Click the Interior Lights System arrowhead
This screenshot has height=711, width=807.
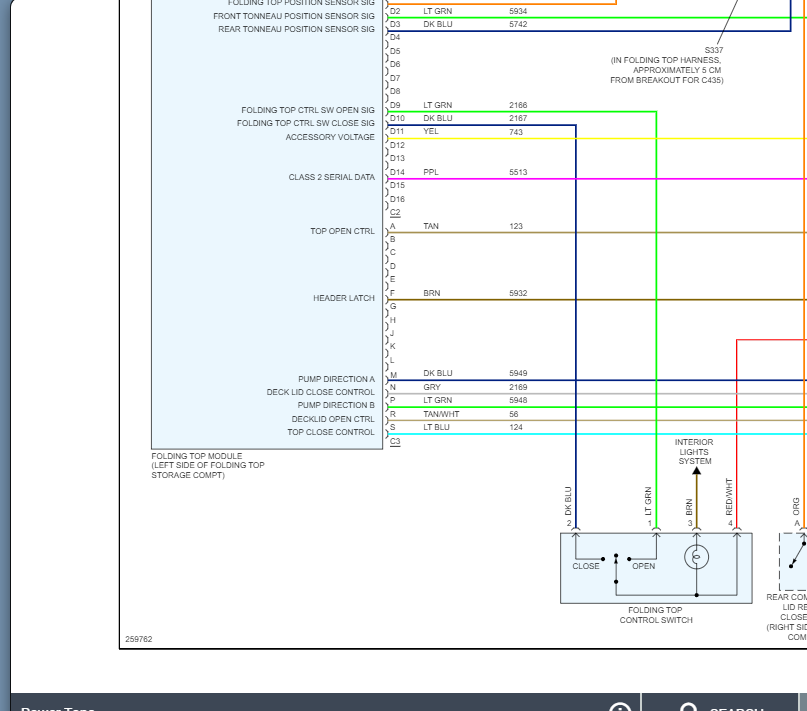[697, 472]
